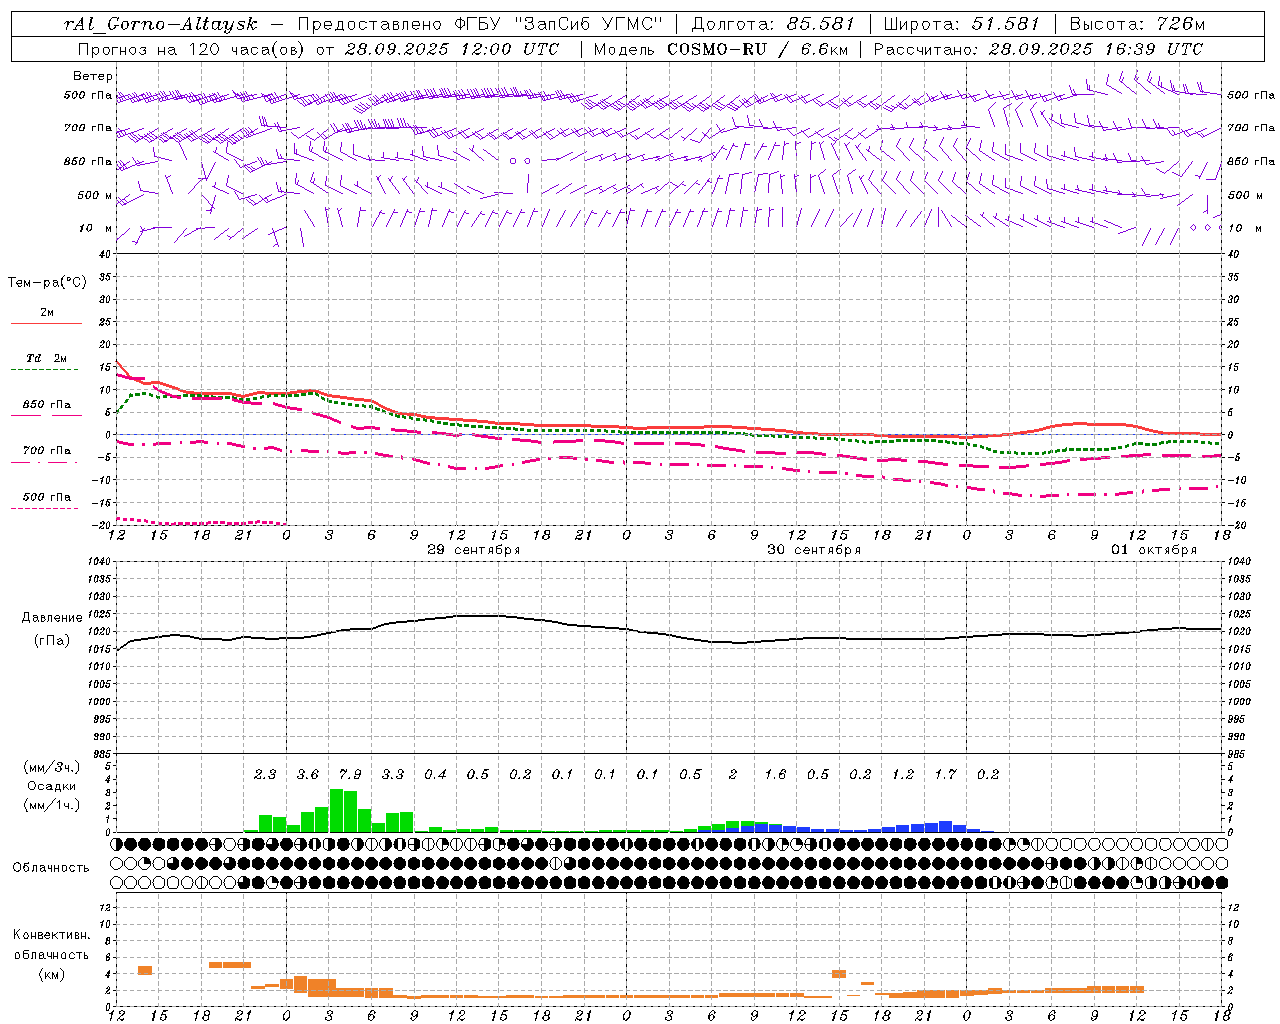Click the latitude value 51.581
Screen dimensions: 1280x1024
tap(1005, 24)
